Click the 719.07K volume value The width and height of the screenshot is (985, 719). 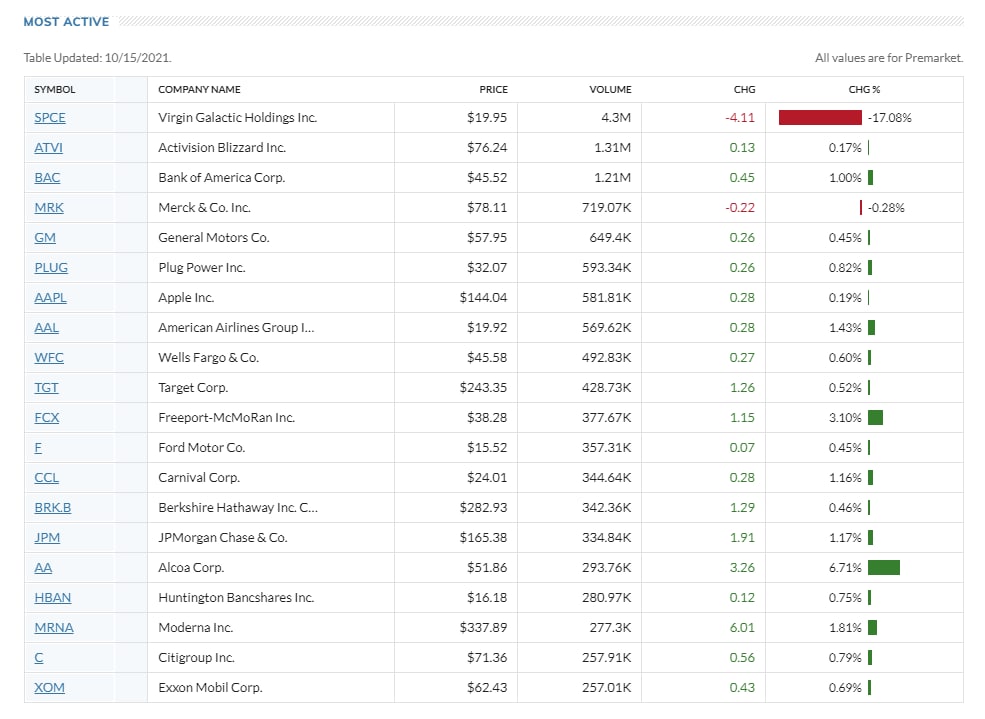pyautogui.click(x=606, y=207)
